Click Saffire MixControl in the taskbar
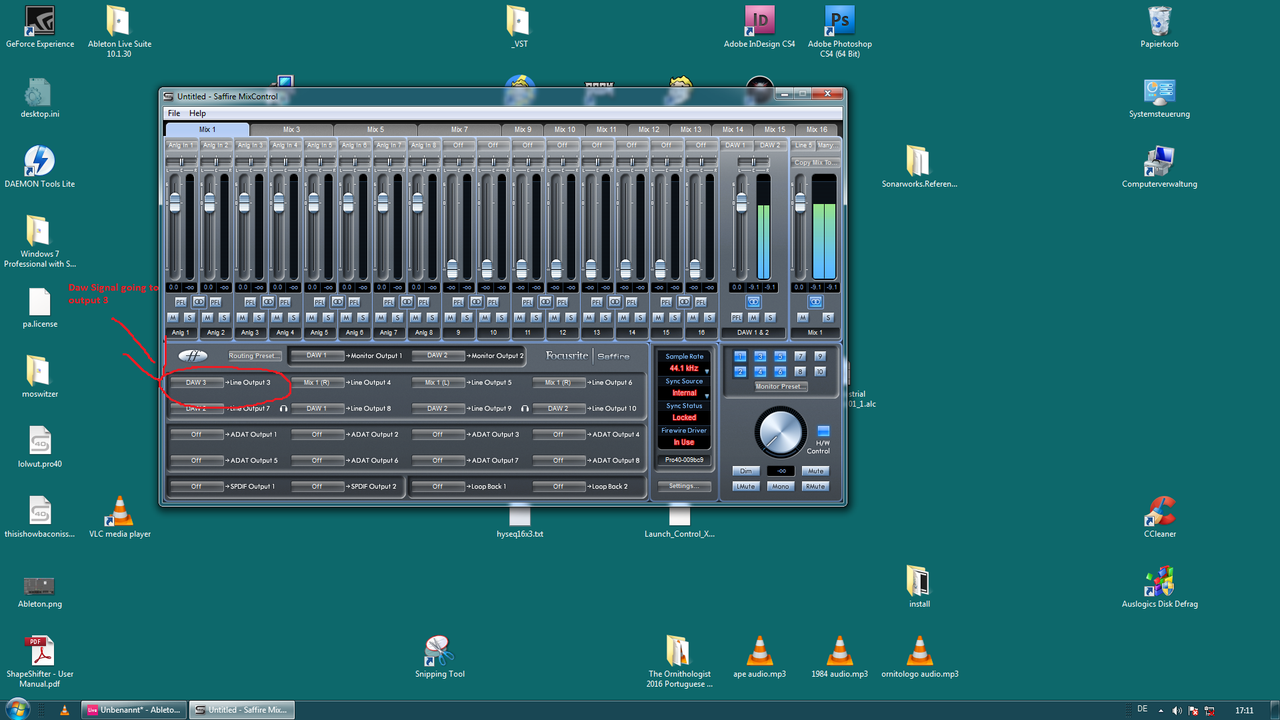The image size is (1280, 720). tap(240, 709)
